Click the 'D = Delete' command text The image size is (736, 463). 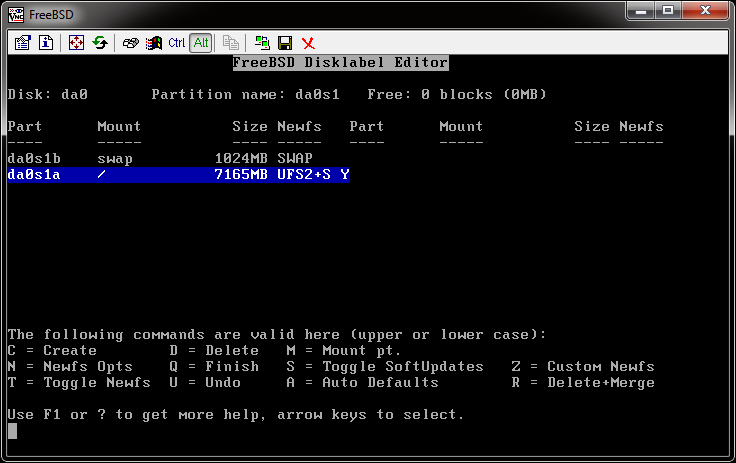(214, 351)
